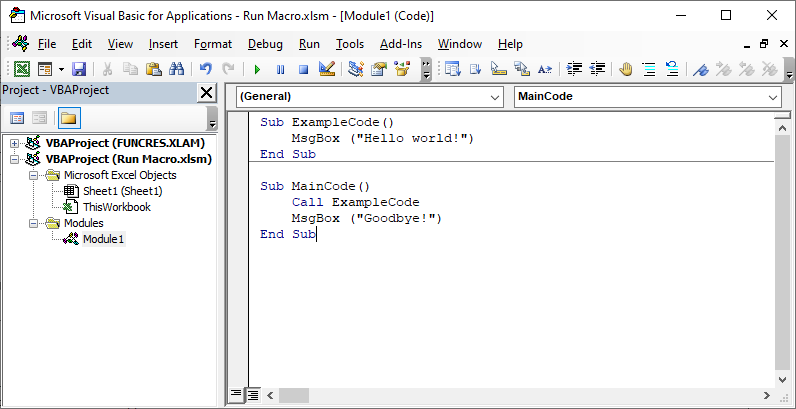Switch to Procedure View at the bottom left

coord(236,394)
